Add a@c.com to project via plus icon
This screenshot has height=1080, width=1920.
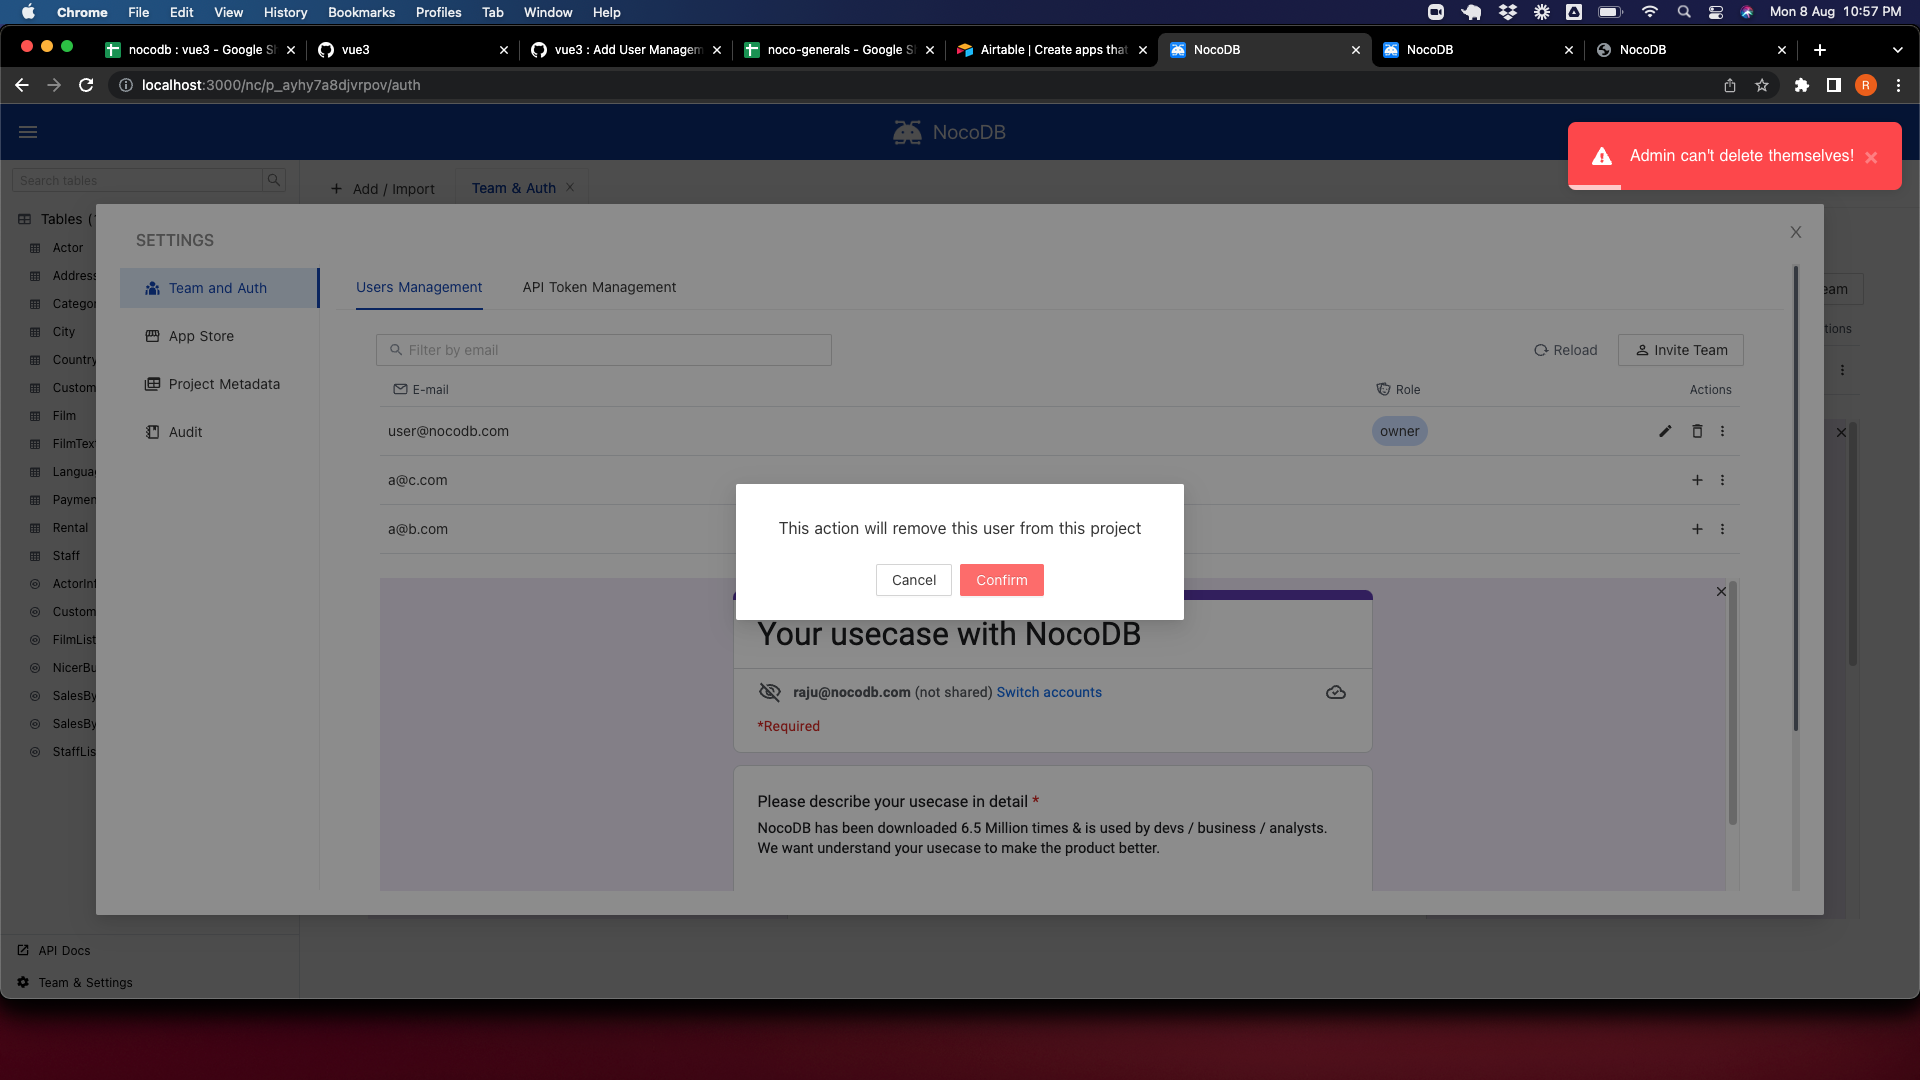1697,480
